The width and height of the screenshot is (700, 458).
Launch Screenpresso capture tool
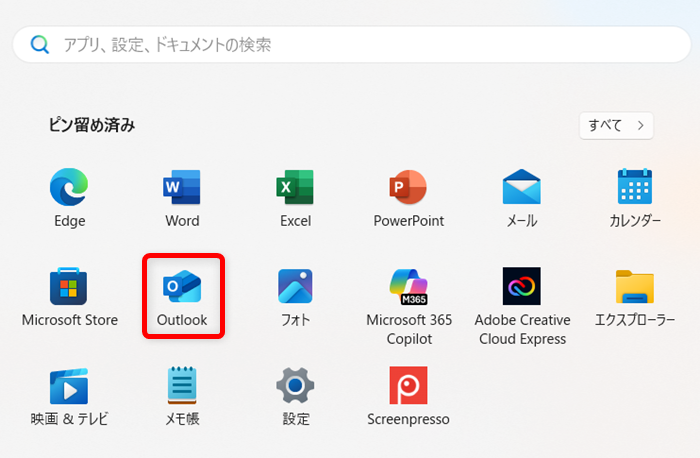coord(408,386)
